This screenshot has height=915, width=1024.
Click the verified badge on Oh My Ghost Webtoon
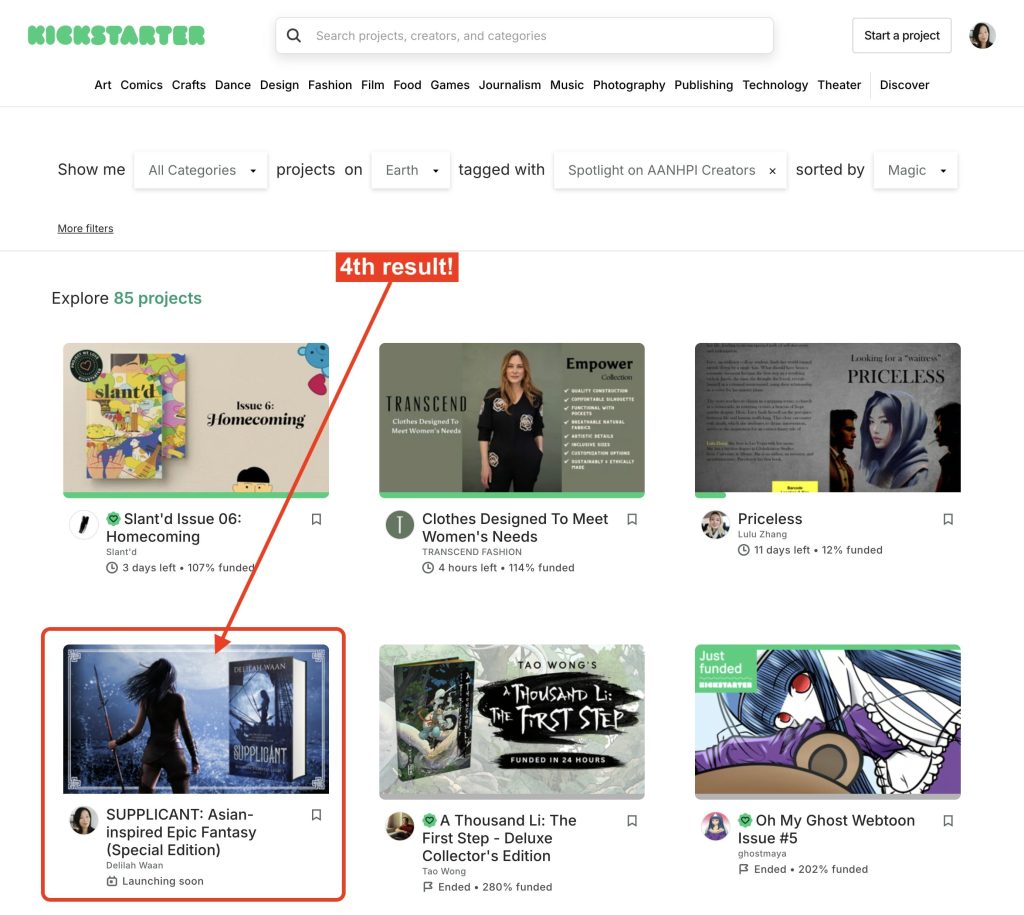(746, 820)
